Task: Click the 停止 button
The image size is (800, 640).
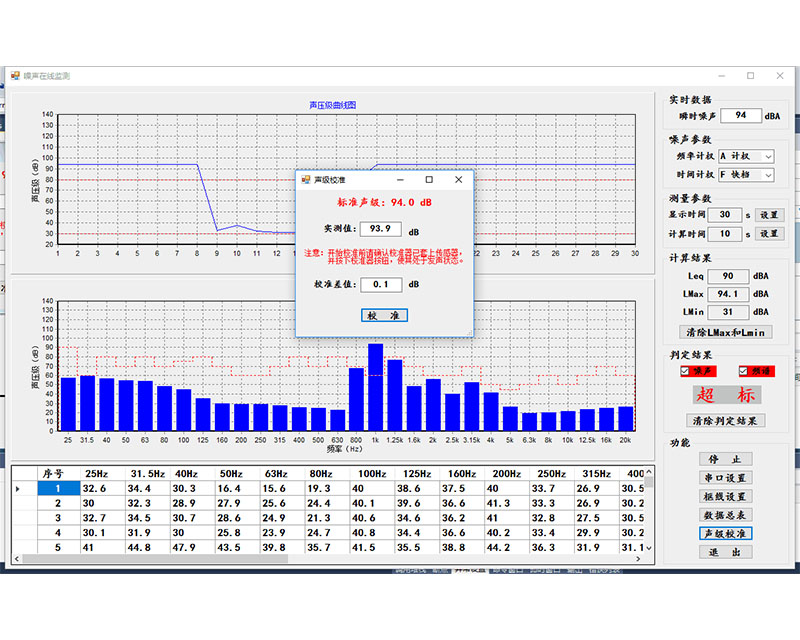Action: pyautogui.click(x=722, y=460)
